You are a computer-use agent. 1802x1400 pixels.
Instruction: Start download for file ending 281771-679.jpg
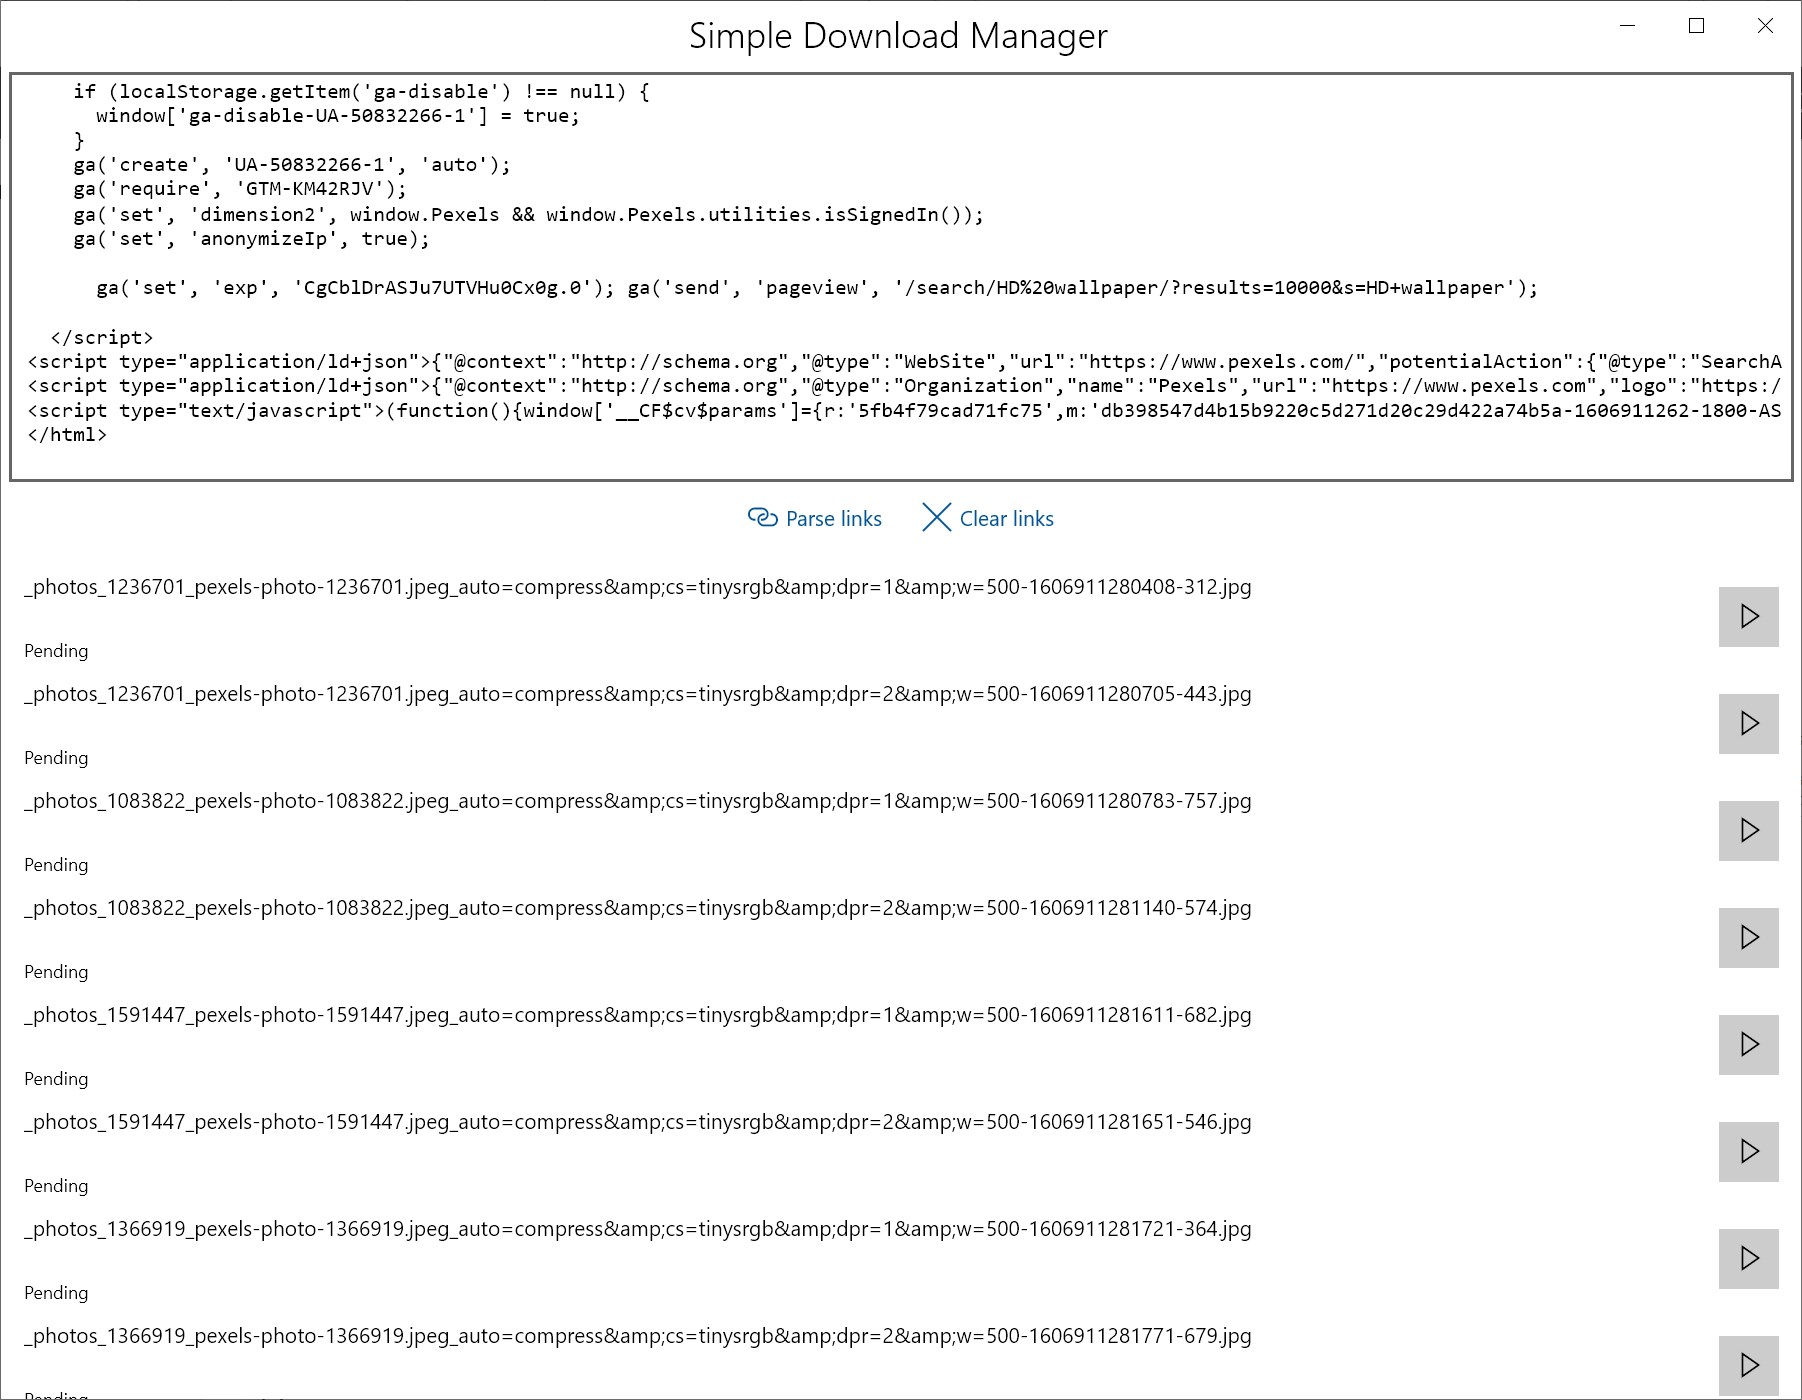coord(1749,1365)
